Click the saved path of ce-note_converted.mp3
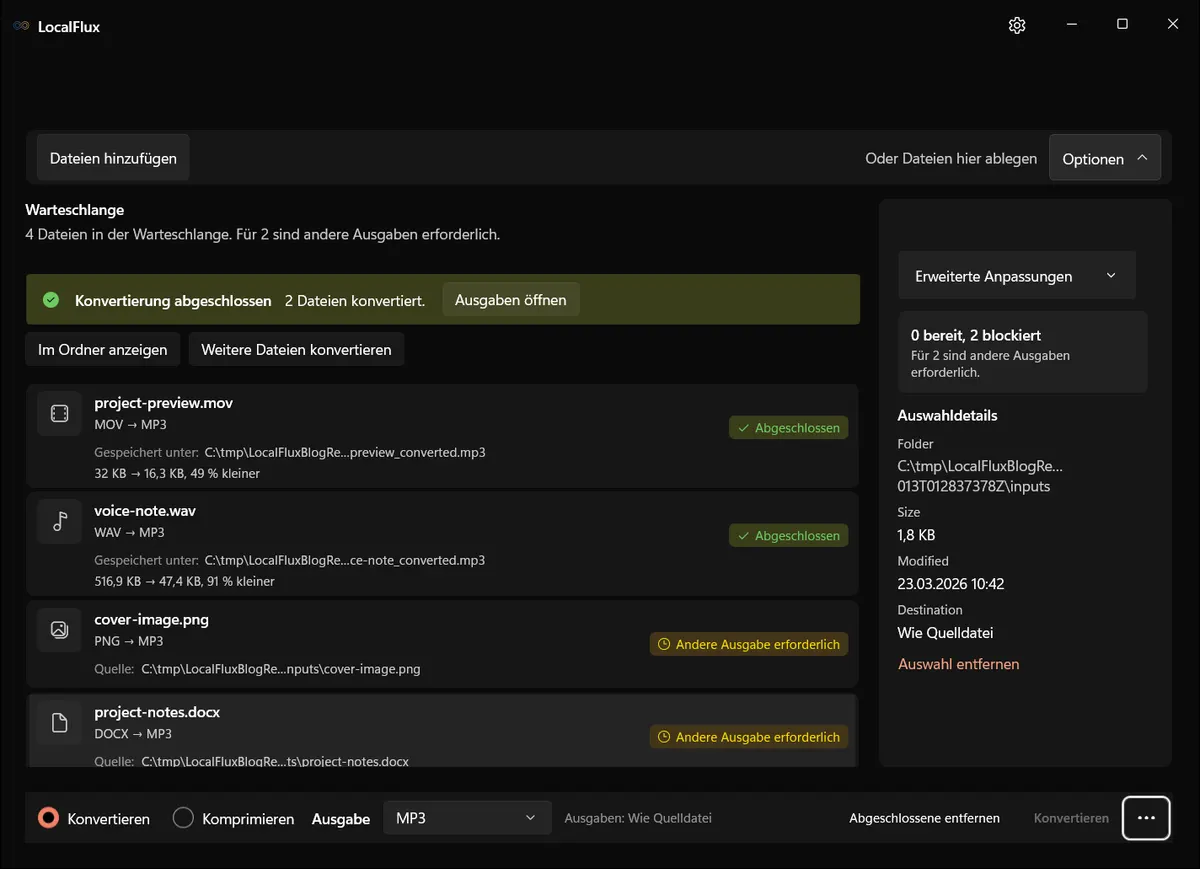1200x869 pixels. [x=345, y=560]
